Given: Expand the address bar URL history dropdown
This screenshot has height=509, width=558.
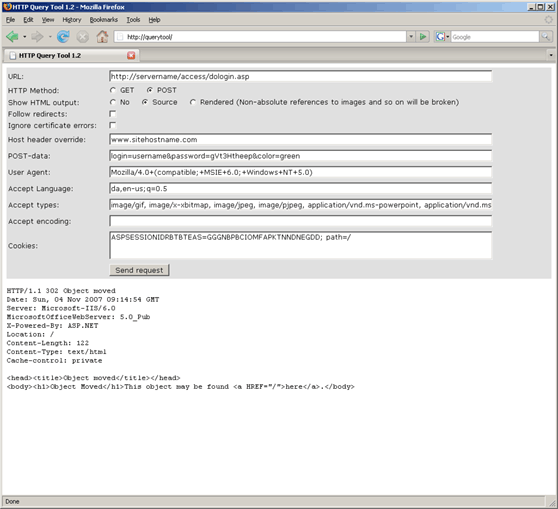Looking at the screenshot, I should [411, 37].
